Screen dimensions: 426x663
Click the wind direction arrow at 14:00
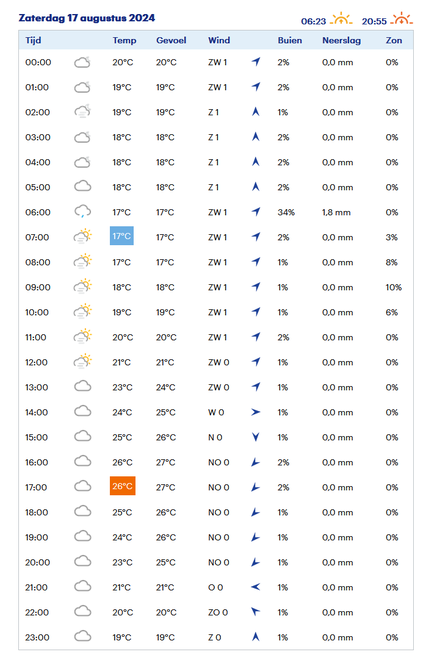click(256, 412)
